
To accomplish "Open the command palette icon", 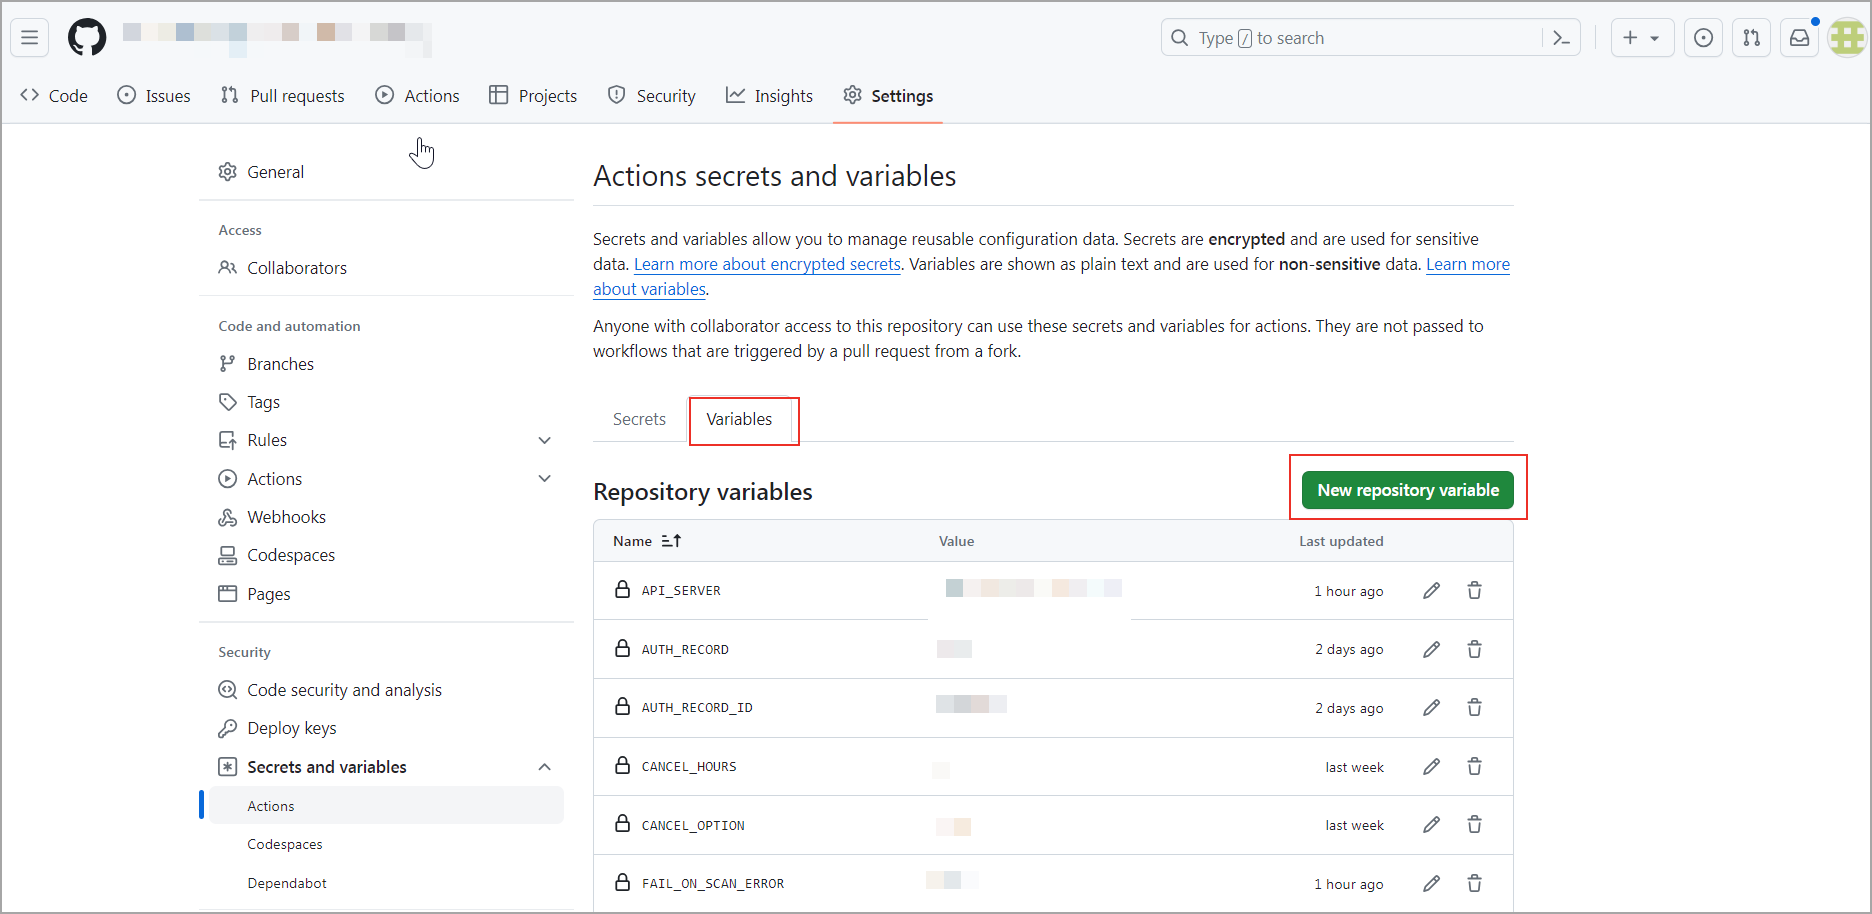I will (1561, 38).
